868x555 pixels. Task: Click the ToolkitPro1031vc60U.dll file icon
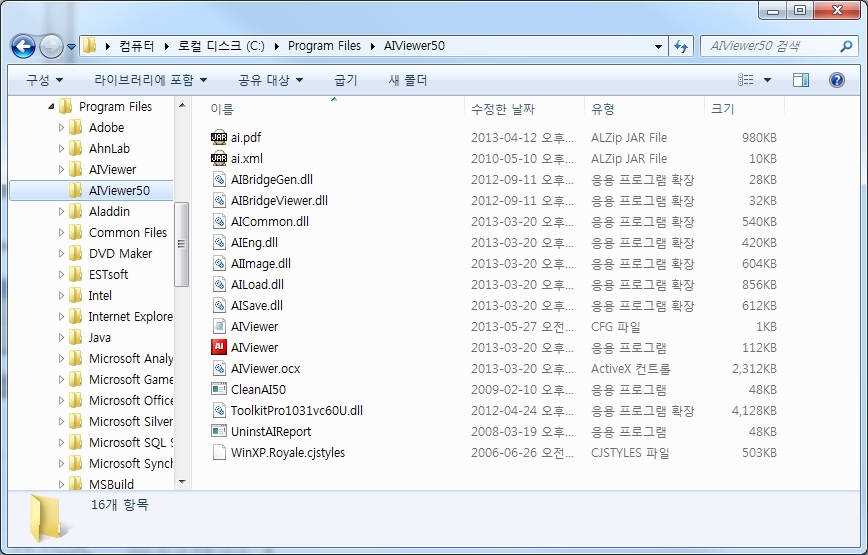pyautogui.click(x=219, y=411)
